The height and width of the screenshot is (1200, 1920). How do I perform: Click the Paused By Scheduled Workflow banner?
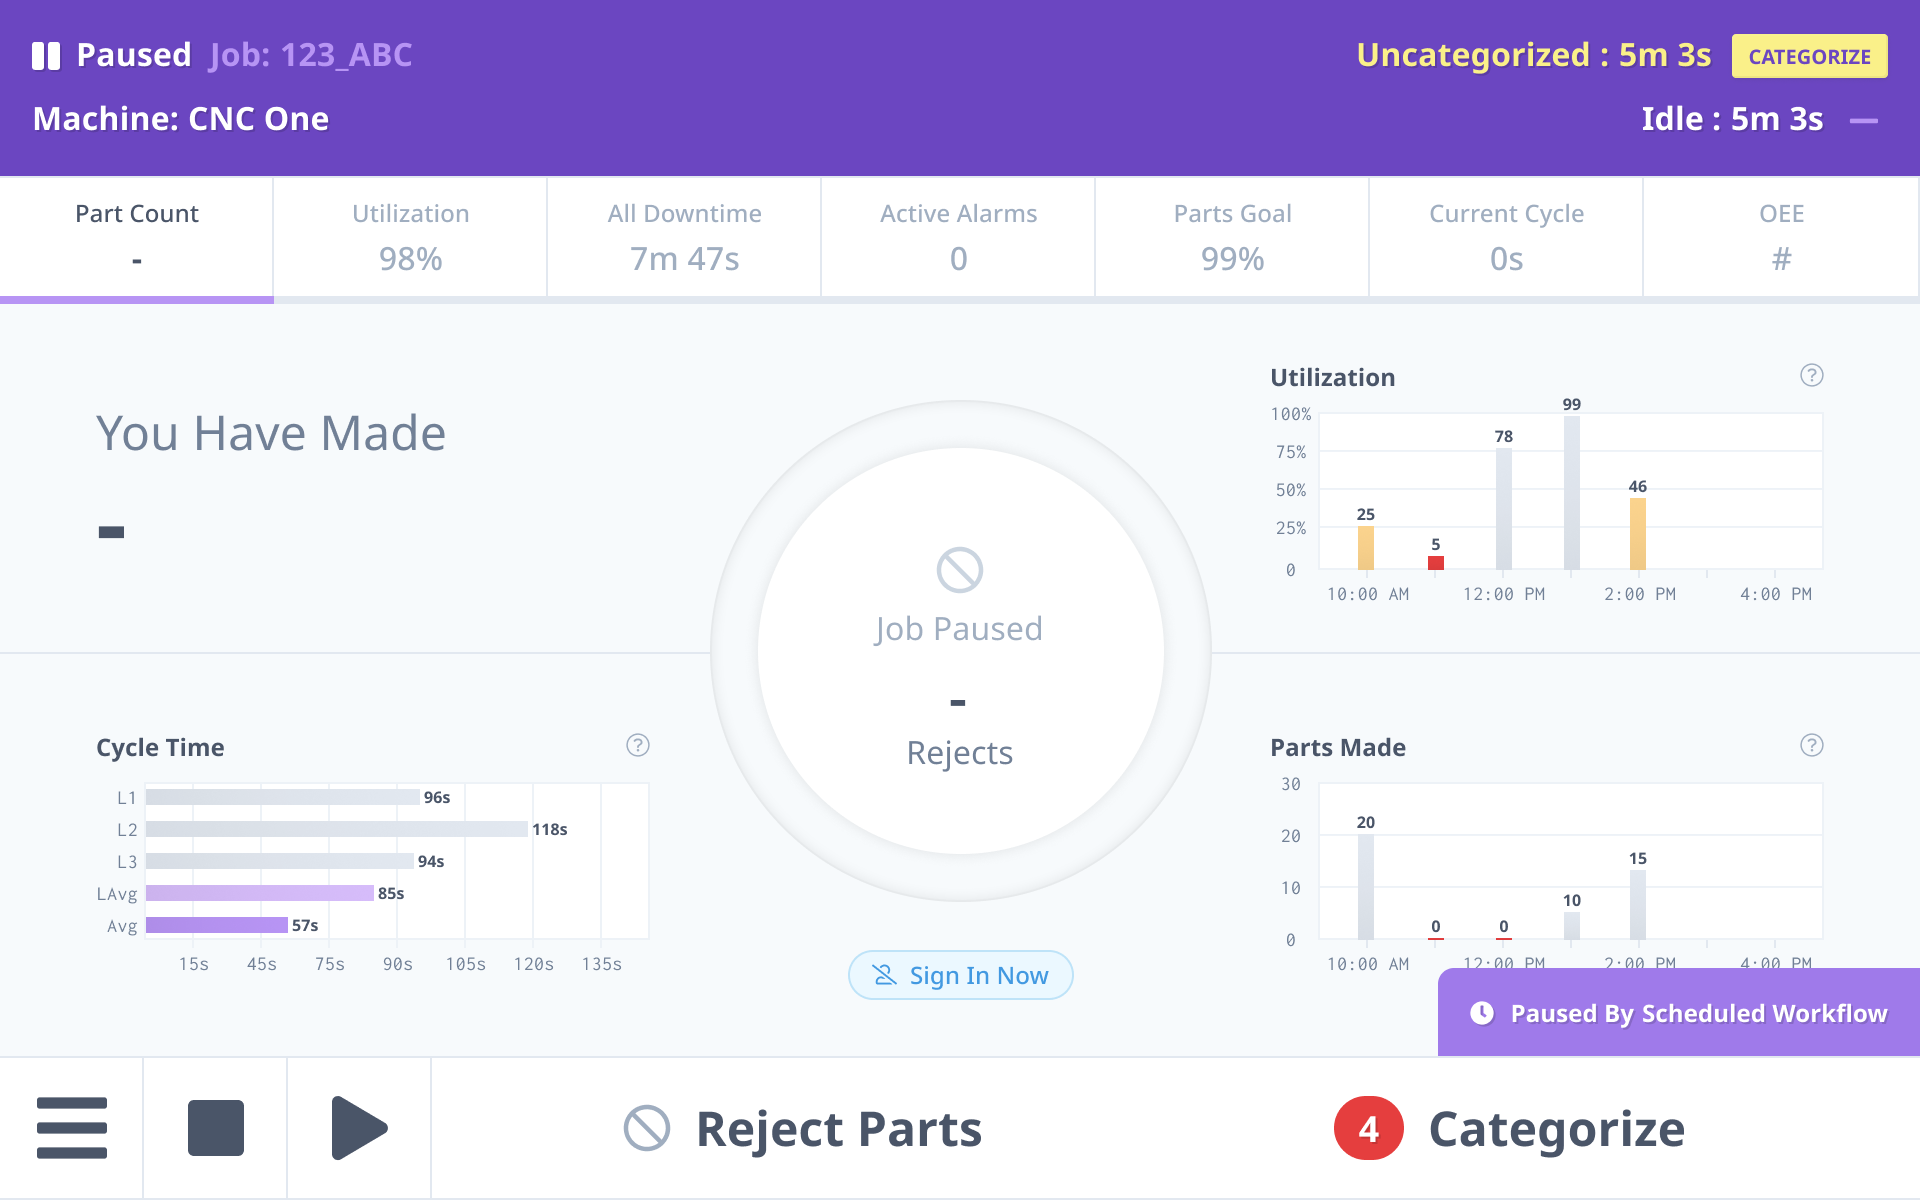pyautogui.click(x=1680, y=1013)
